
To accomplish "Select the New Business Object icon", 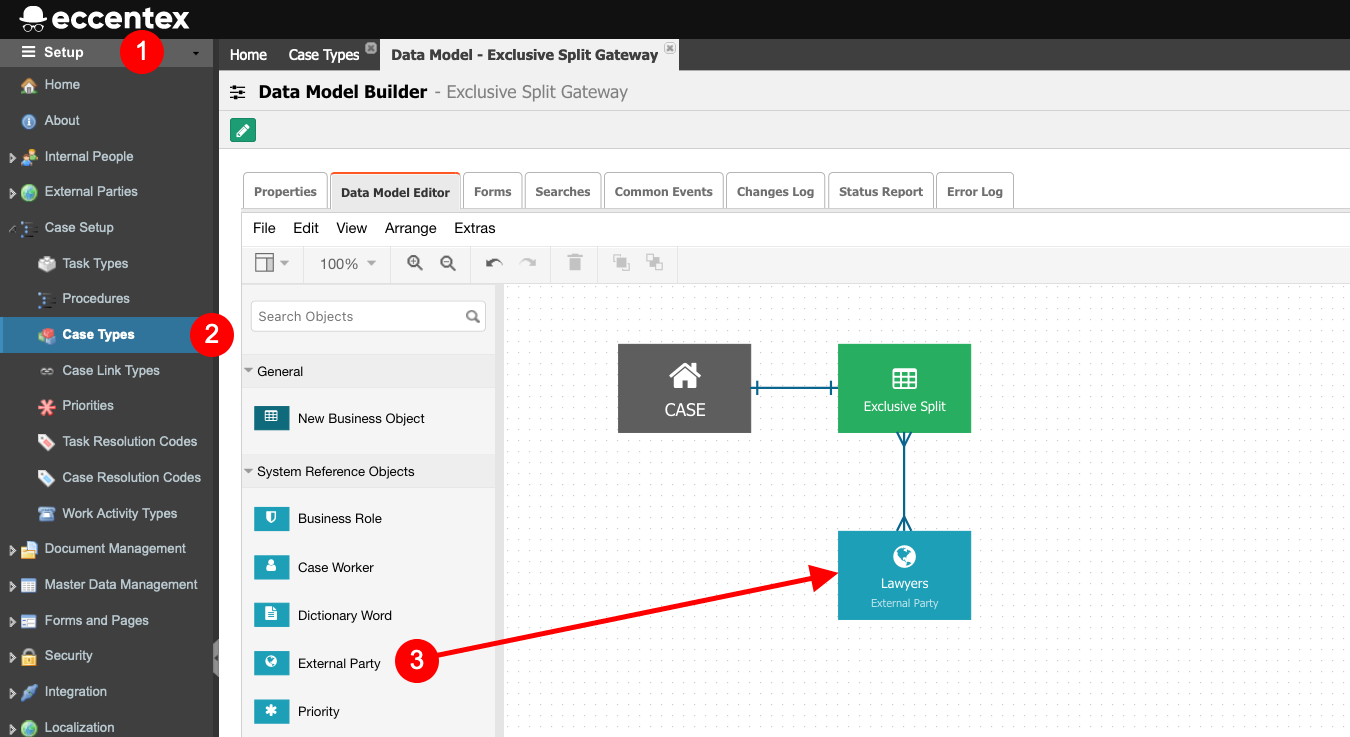I will click(x=271, y=418).
